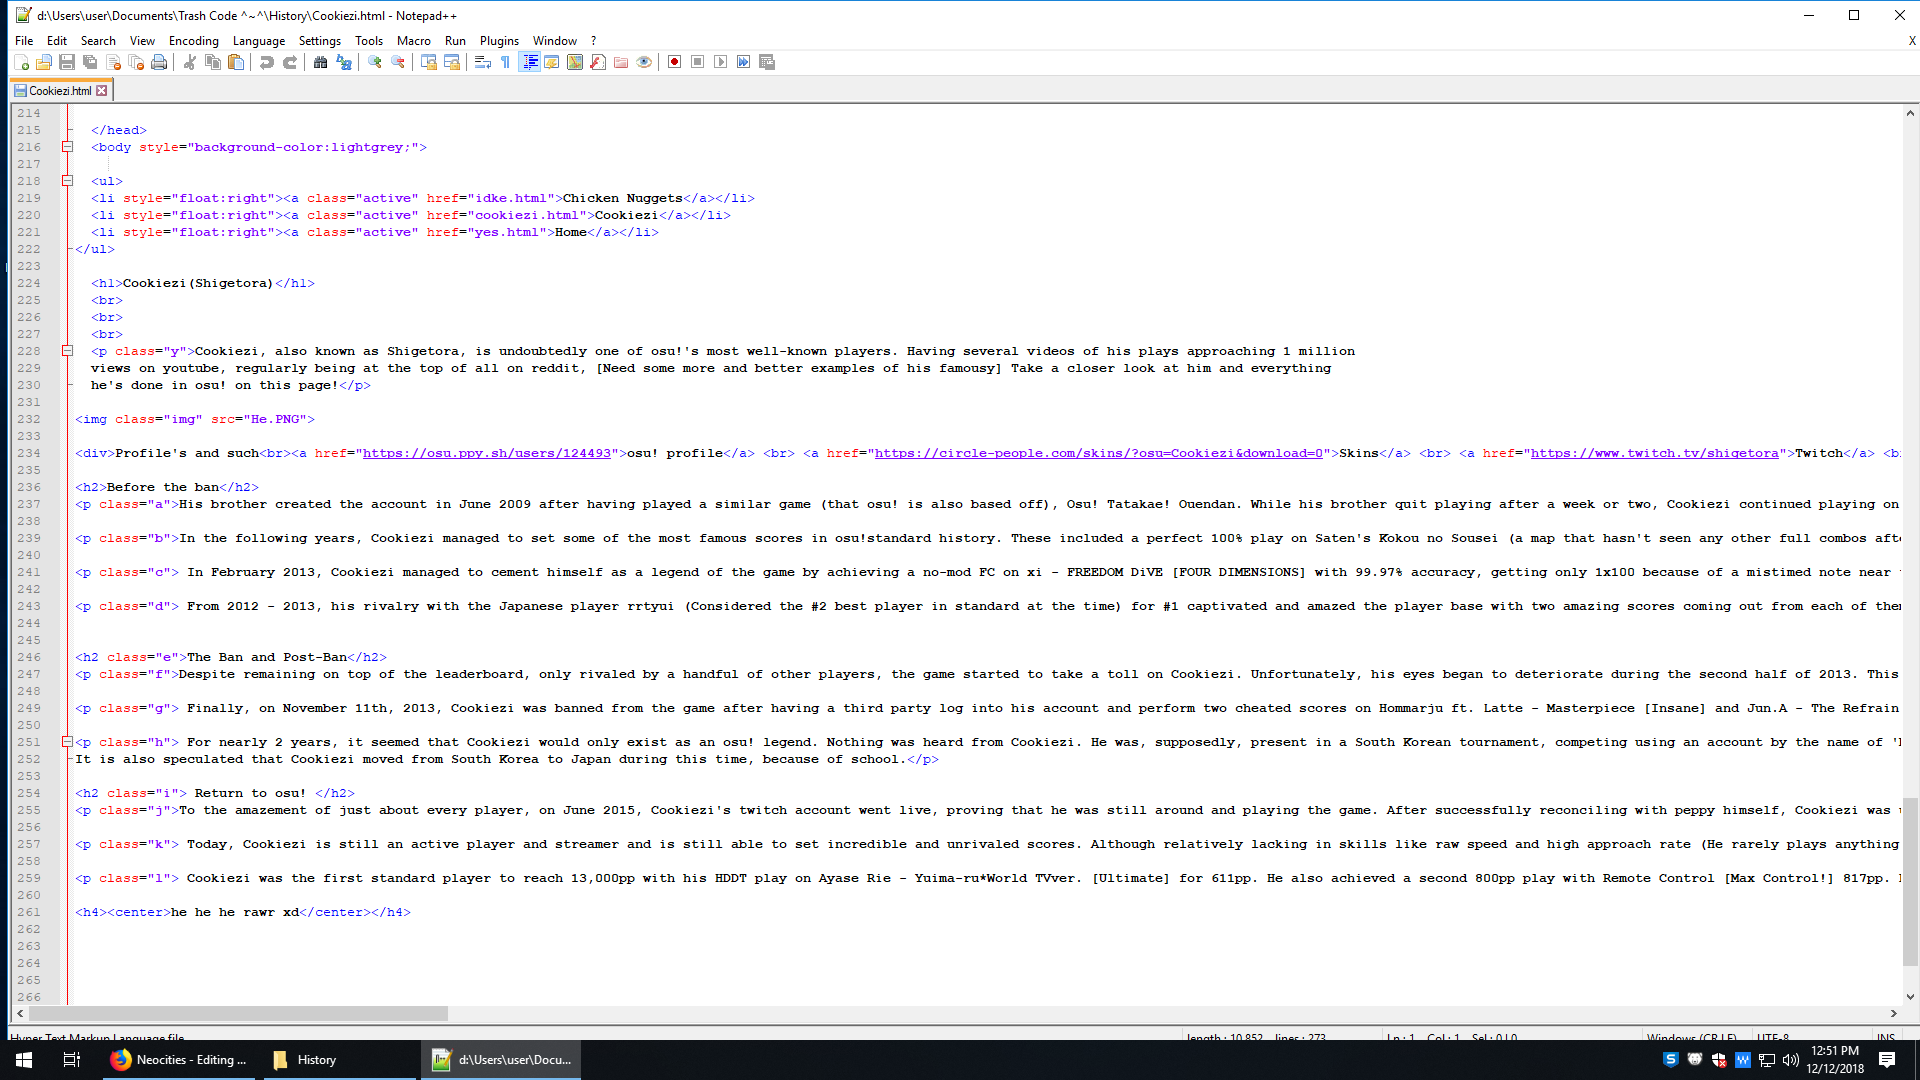
Task: Click the Print icon in toolbar
Action: point(159,62)
